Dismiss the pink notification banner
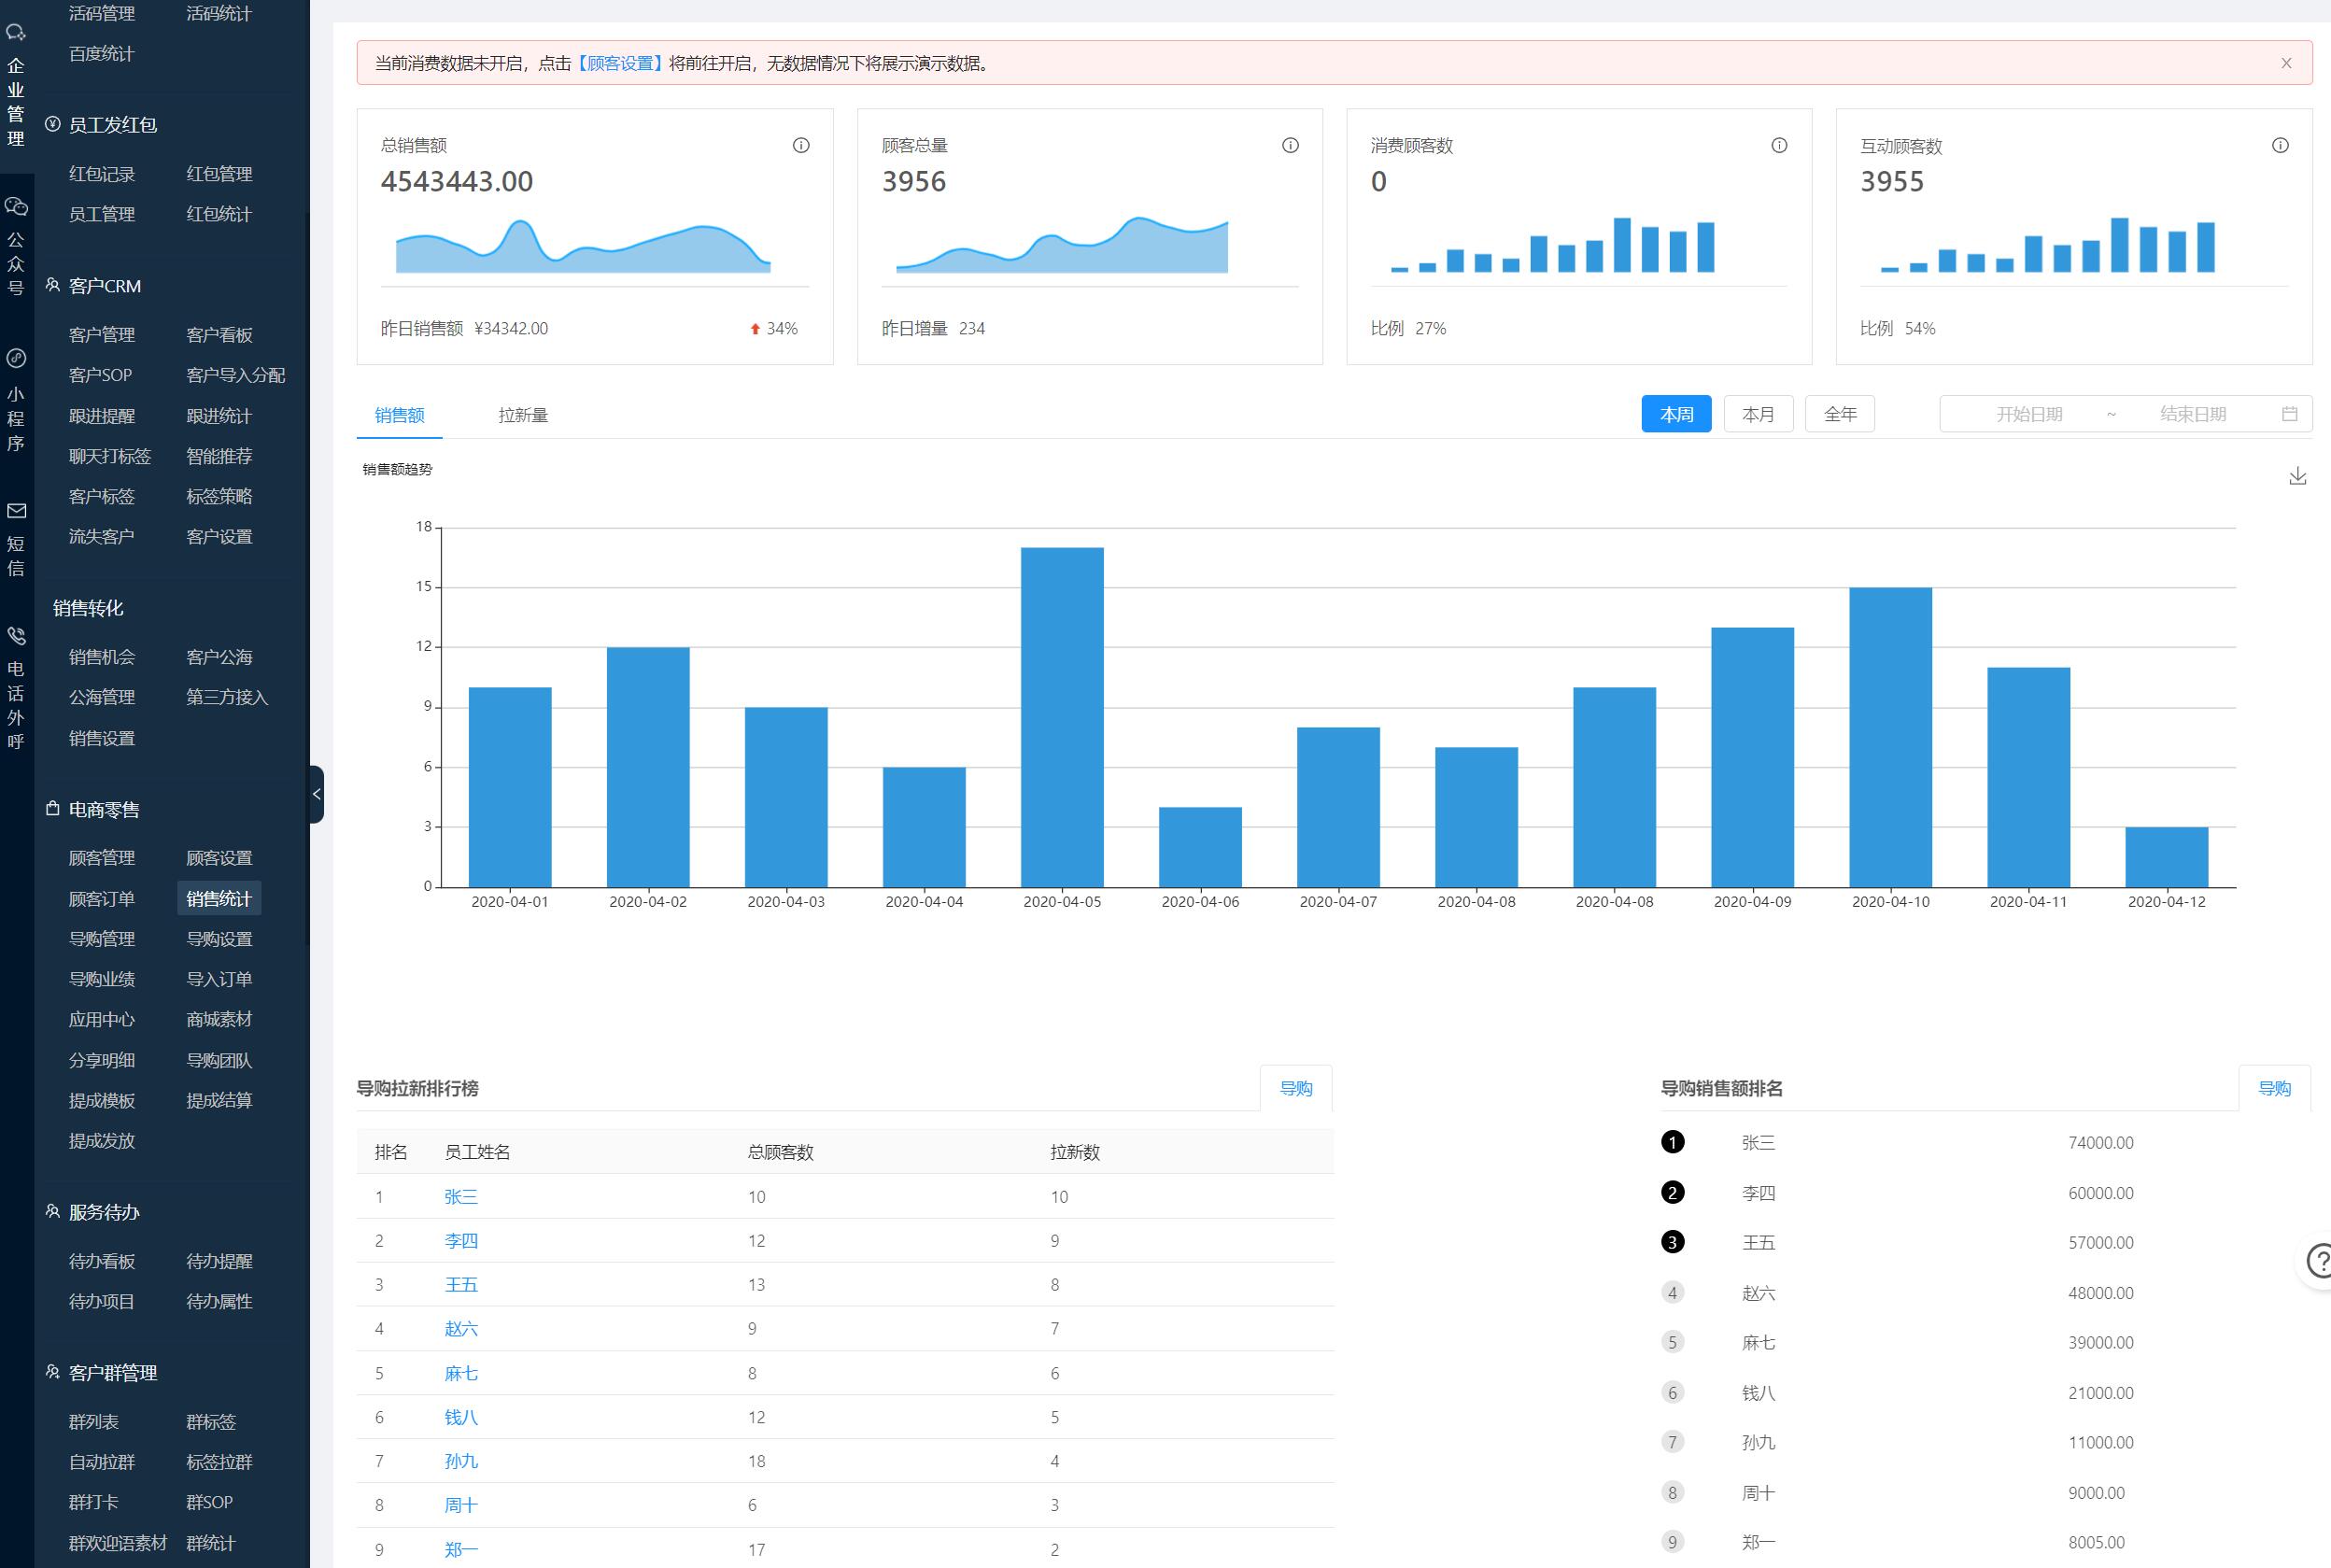 click(2286, 63)
